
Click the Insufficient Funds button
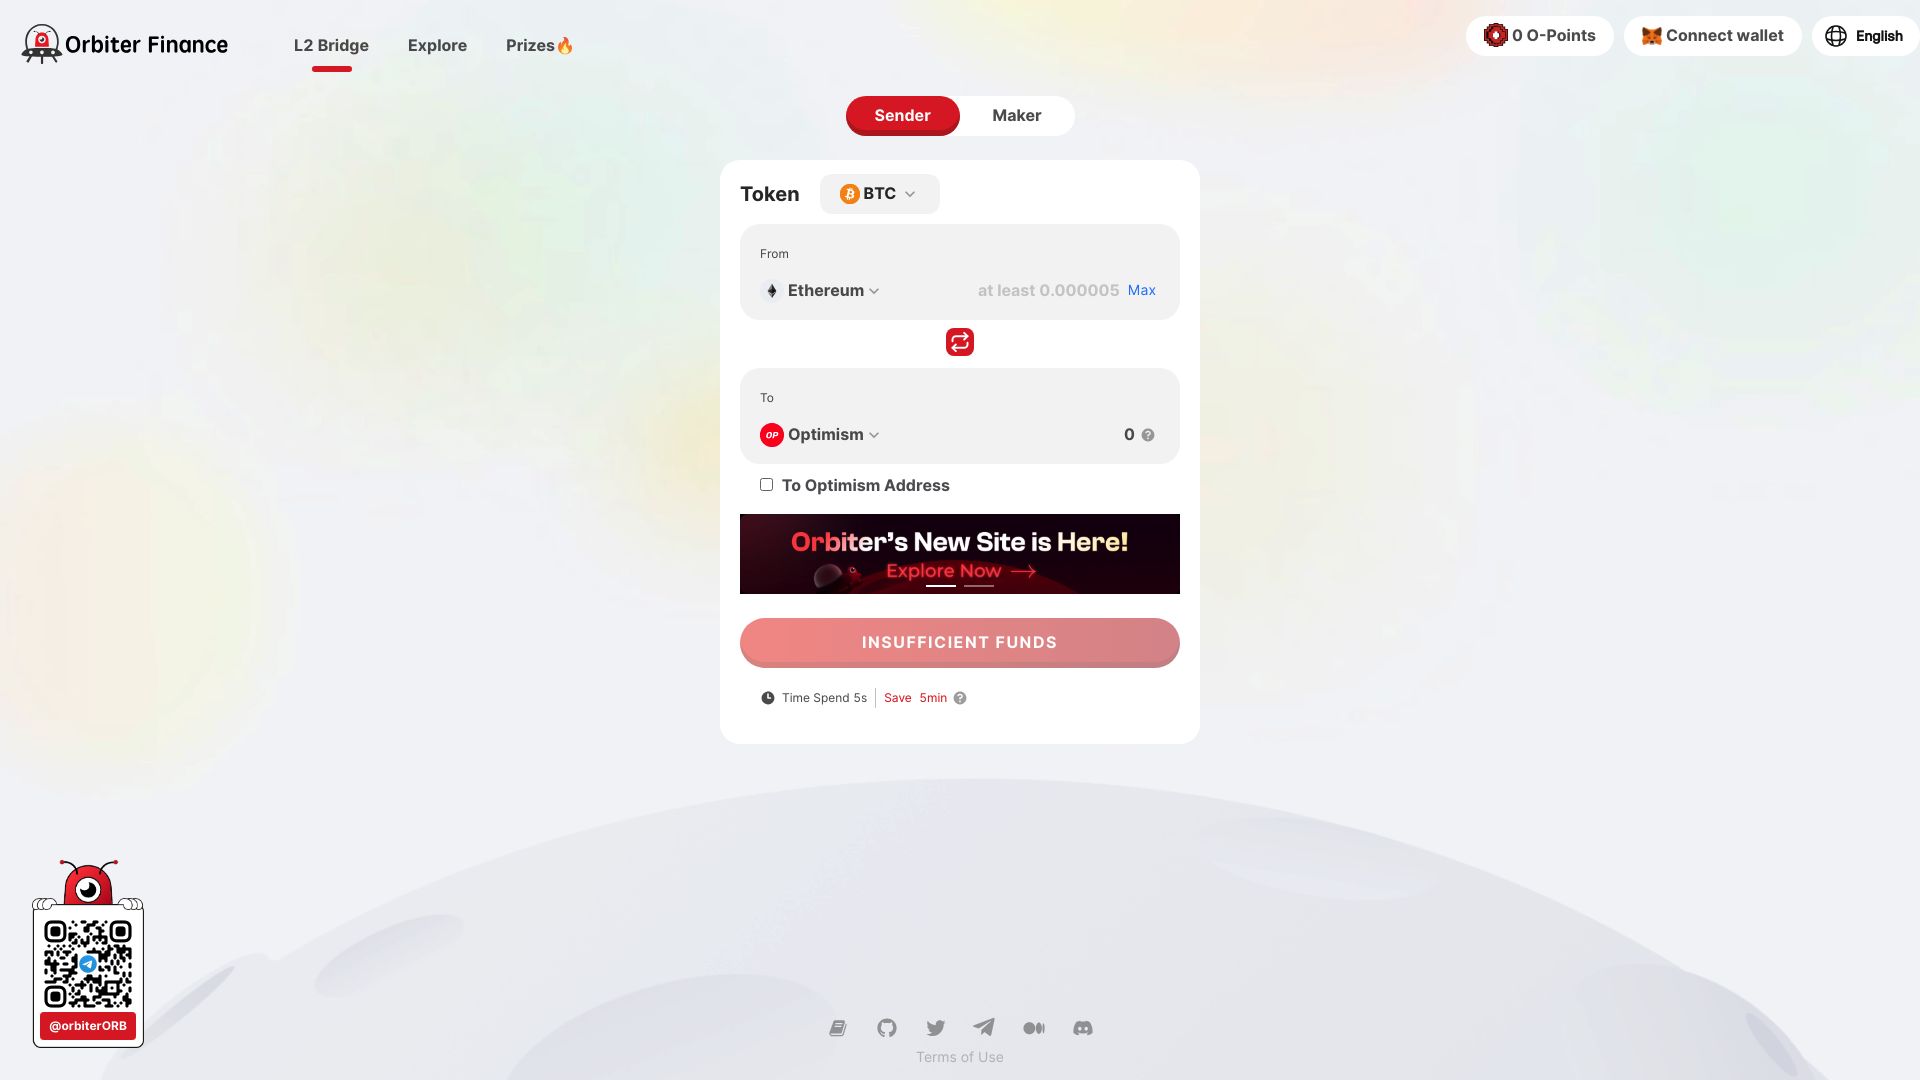coord(959,642)
